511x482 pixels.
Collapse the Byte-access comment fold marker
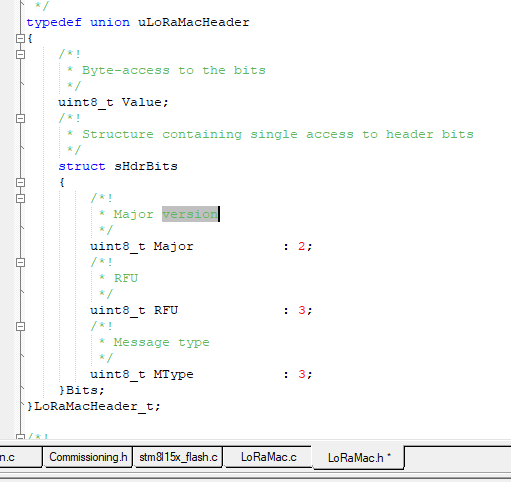pyautogui.click(x=20, y=54)
